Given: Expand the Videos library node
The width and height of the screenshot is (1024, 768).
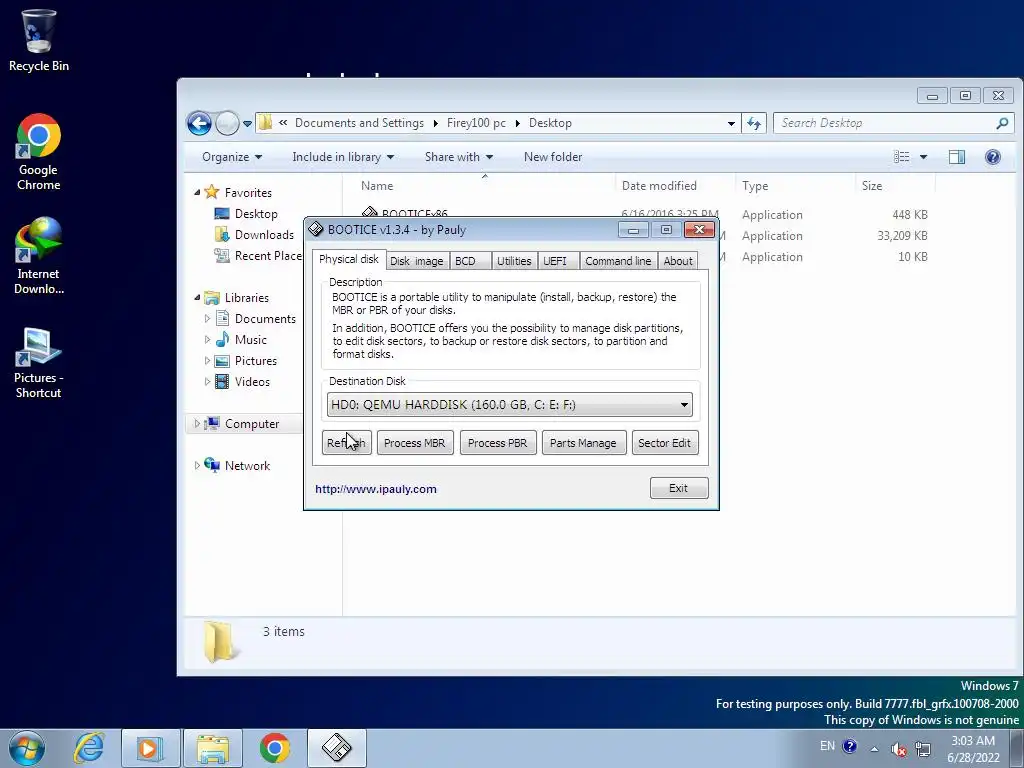Looking at the screenshot, I should point(207,381).
